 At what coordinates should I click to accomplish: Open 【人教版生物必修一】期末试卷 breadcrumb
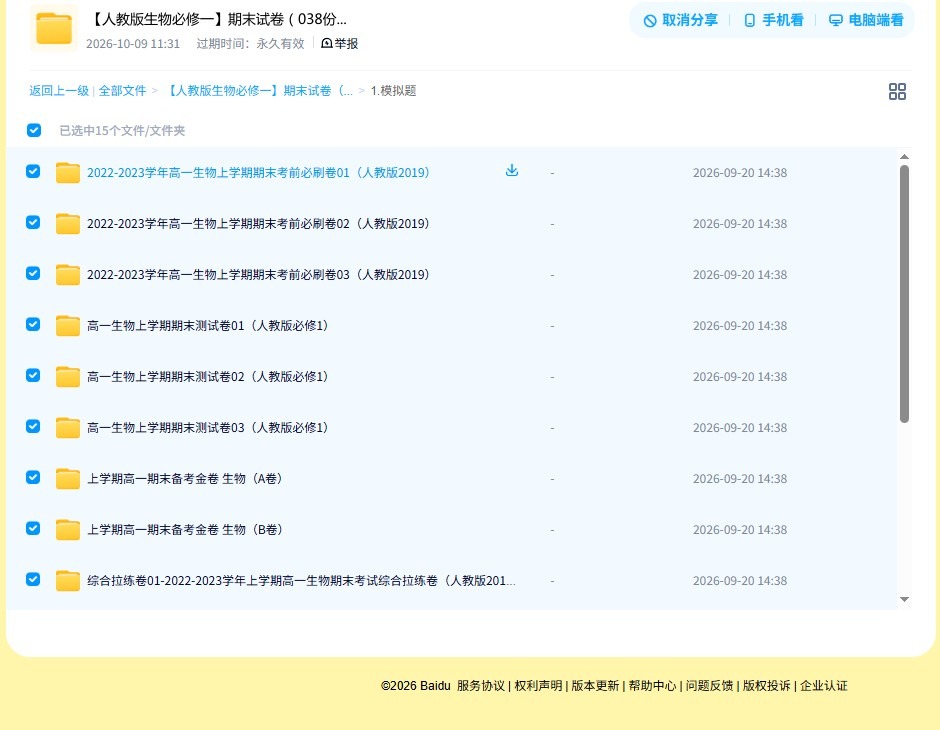coord(258,91)
